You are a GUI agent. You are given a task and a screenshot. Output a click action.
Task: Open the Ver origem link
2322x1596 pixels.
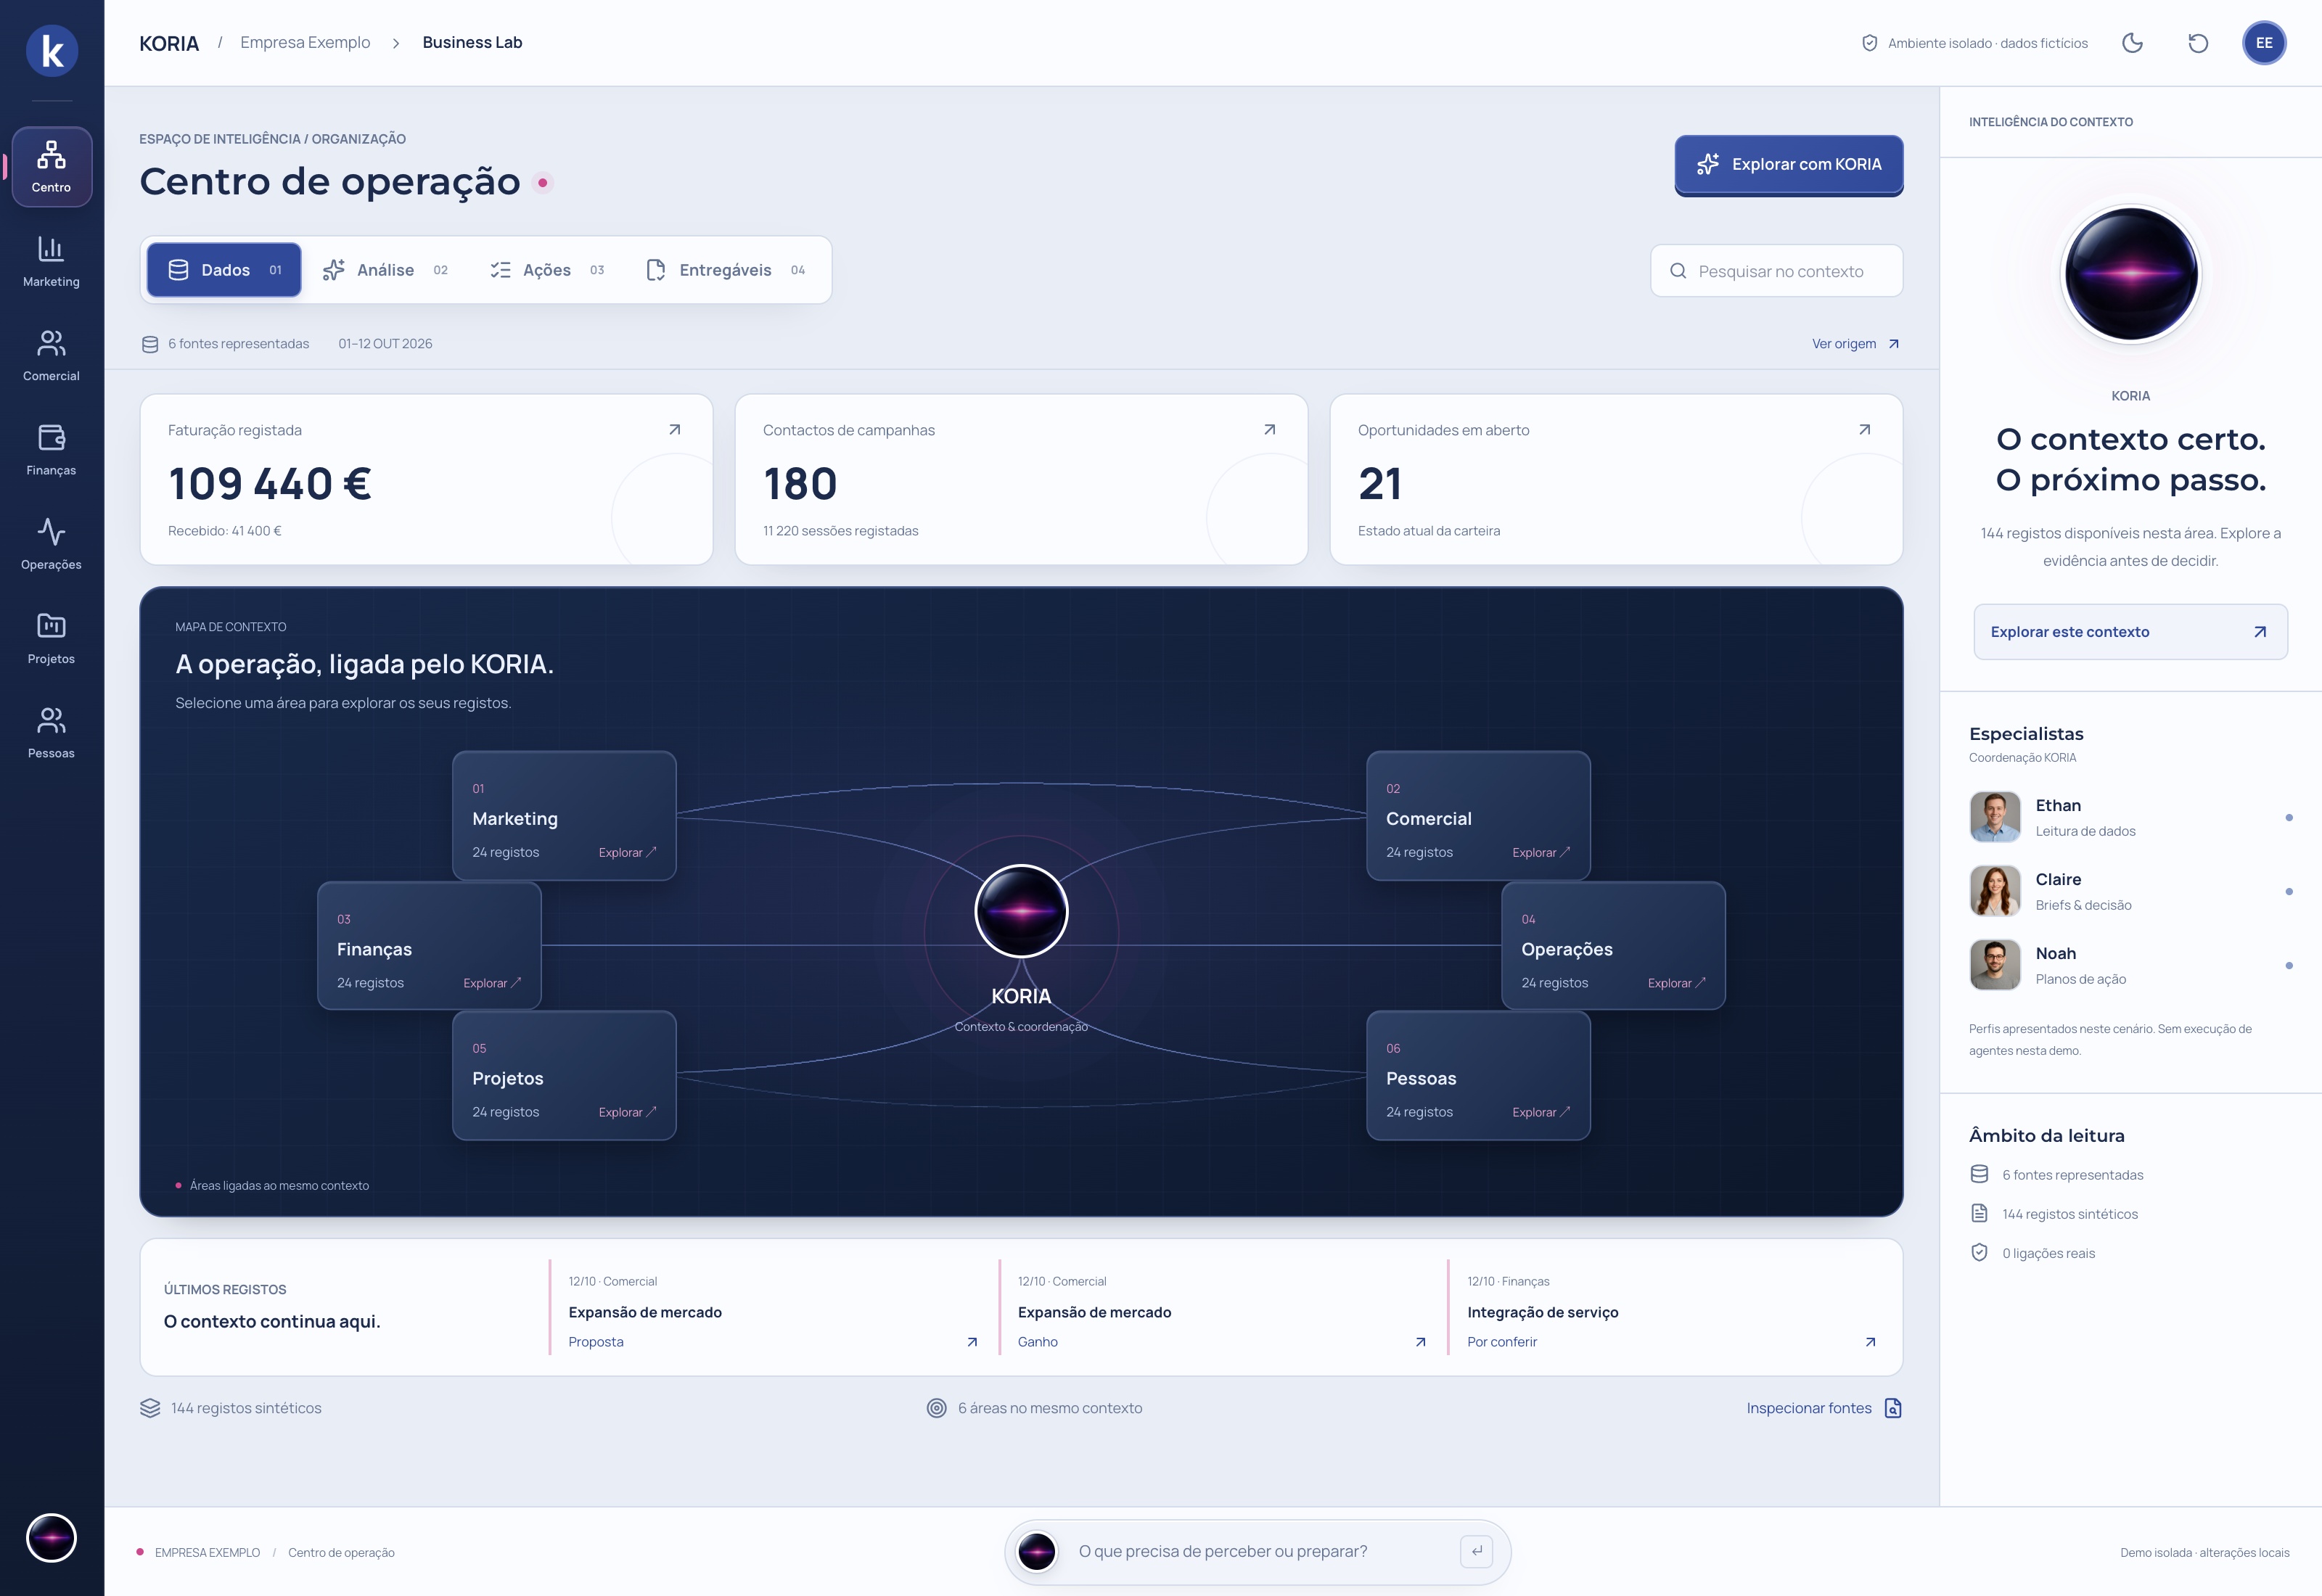pyautogui.click(x=1855, y=344)
